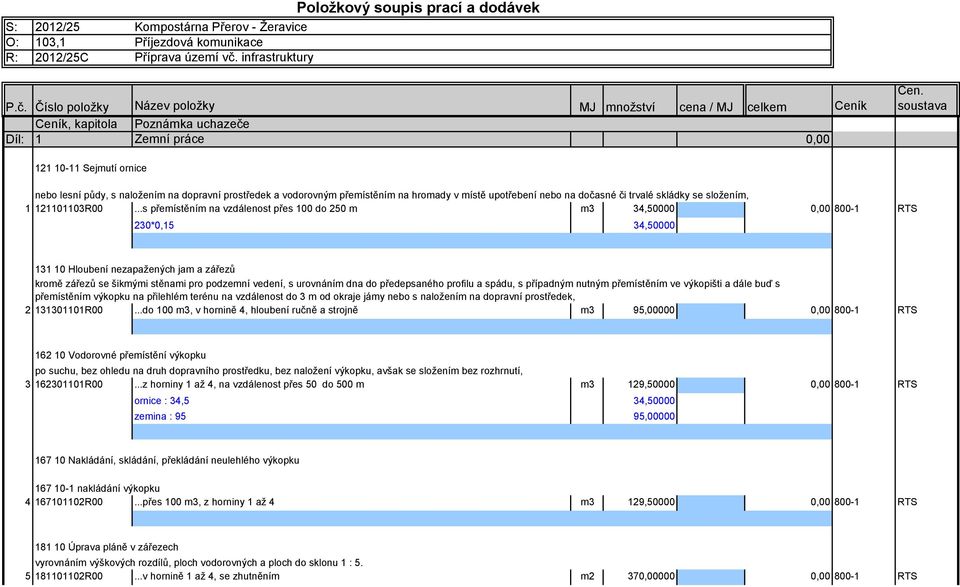This screenshot has height=587, width=960.
Task: Click quantity 370,00000 for item 181101102R00
Action: pos(651,576)
